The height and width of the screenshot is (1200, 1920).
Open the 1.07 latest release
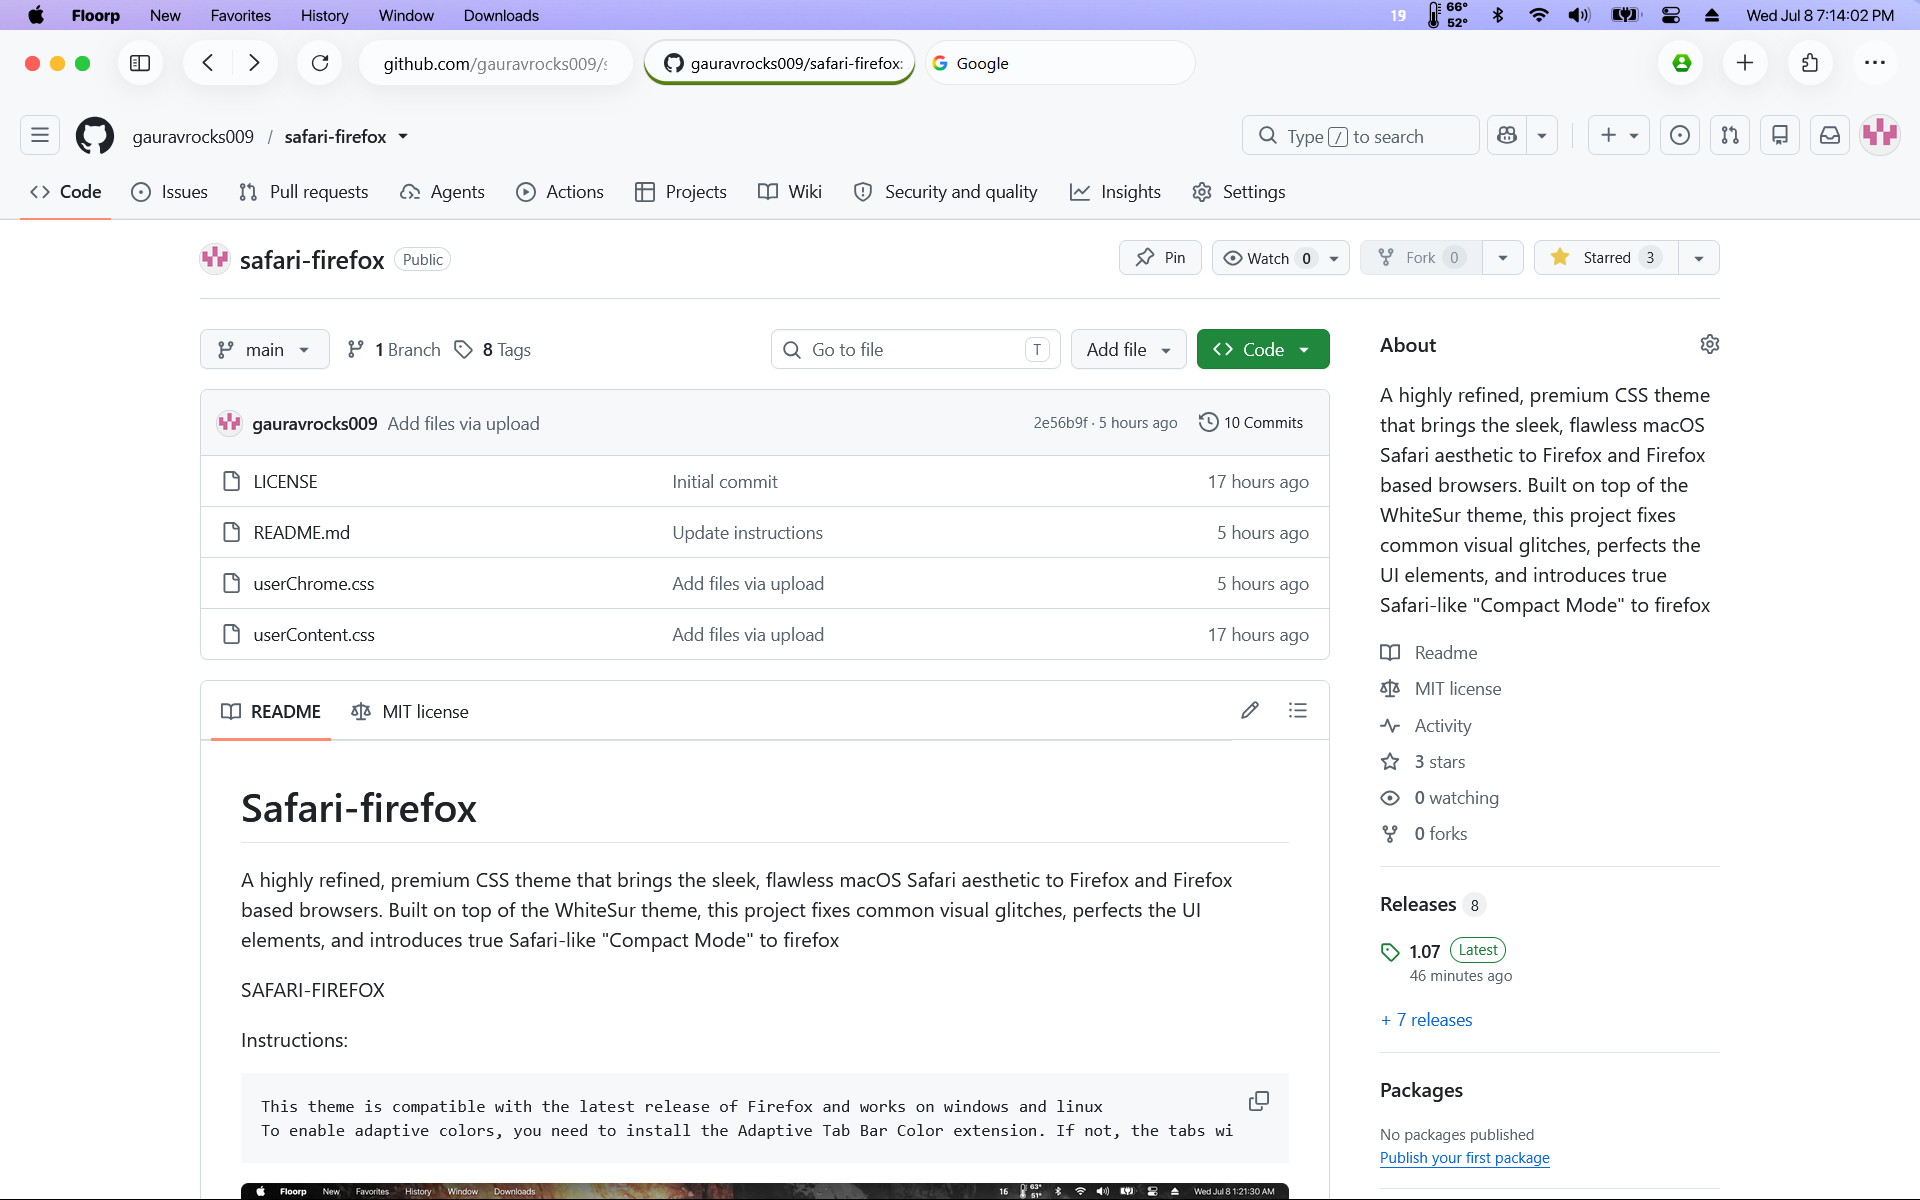[1424, 951]
